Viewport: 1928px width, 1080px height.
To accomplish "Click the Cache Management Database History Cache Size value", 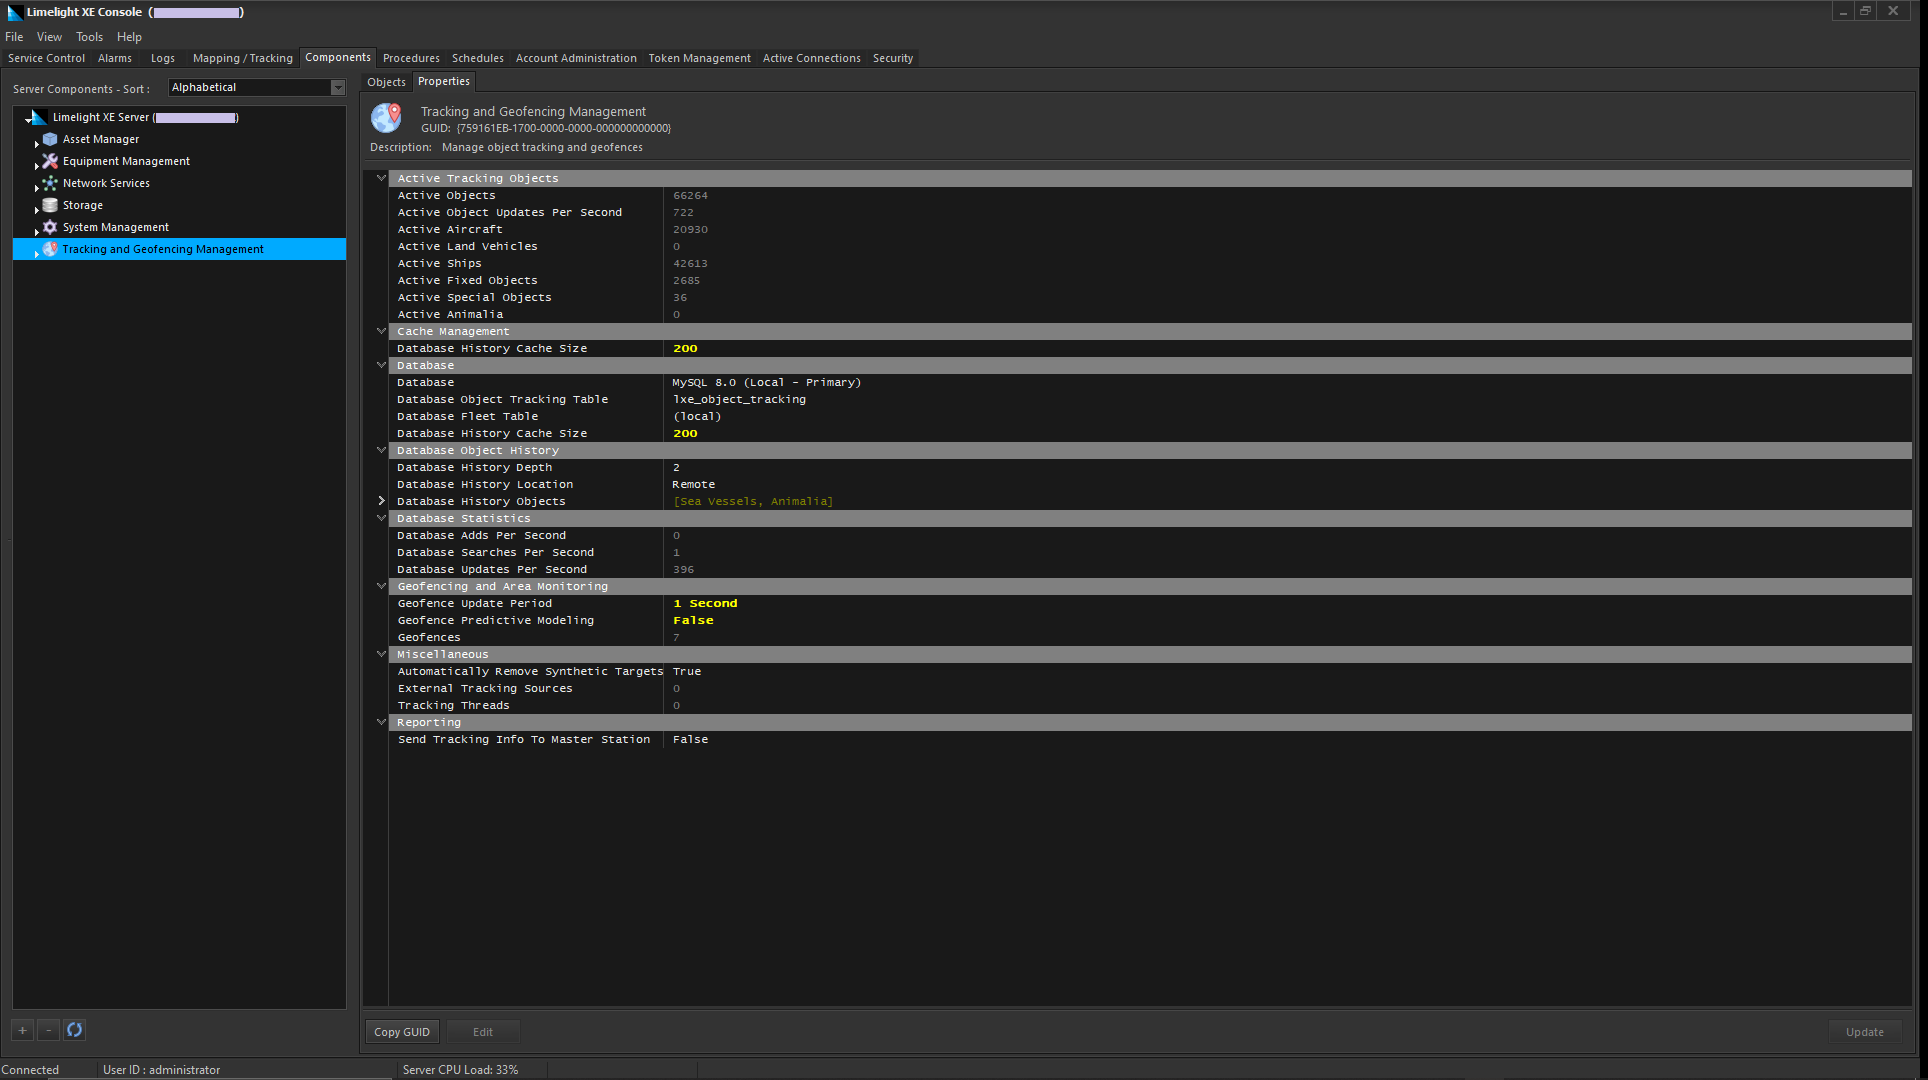I will [686, 348].
